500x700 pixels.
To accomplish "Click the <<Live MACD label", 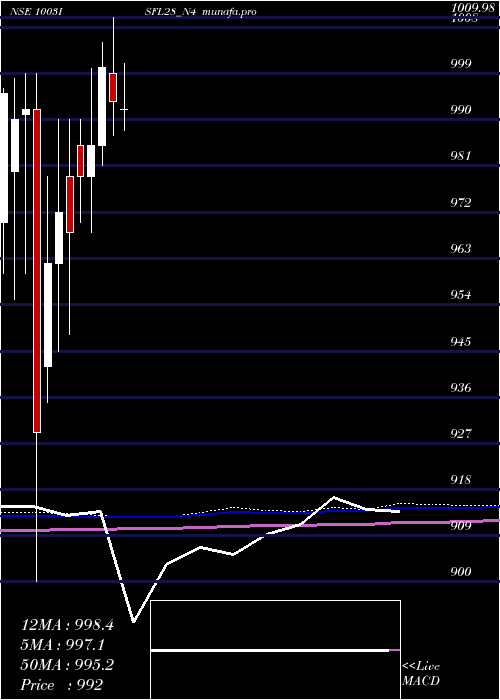I will [x=421, y=674].
